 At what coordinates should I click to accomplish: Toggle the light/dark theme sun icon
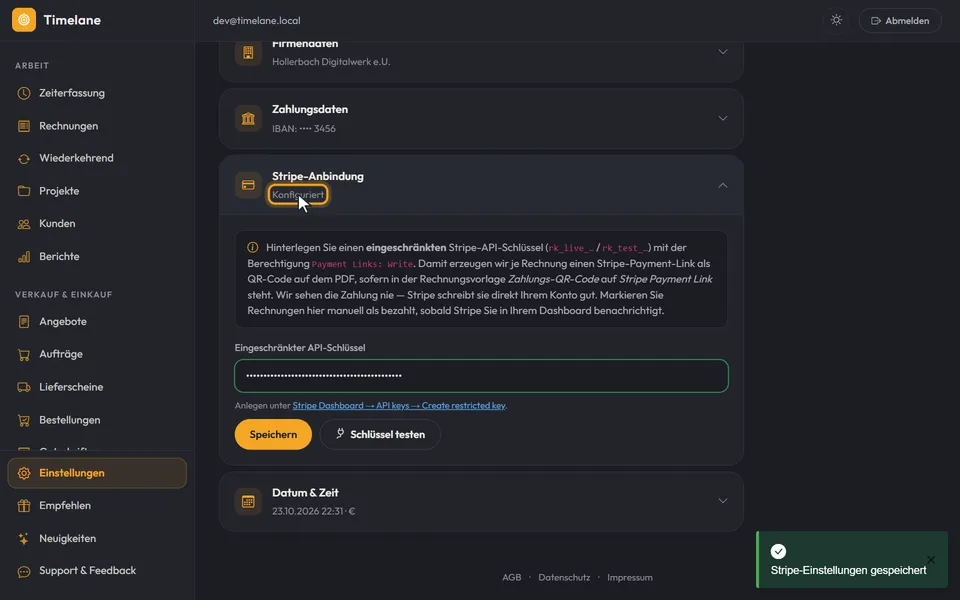click(836, 20)
